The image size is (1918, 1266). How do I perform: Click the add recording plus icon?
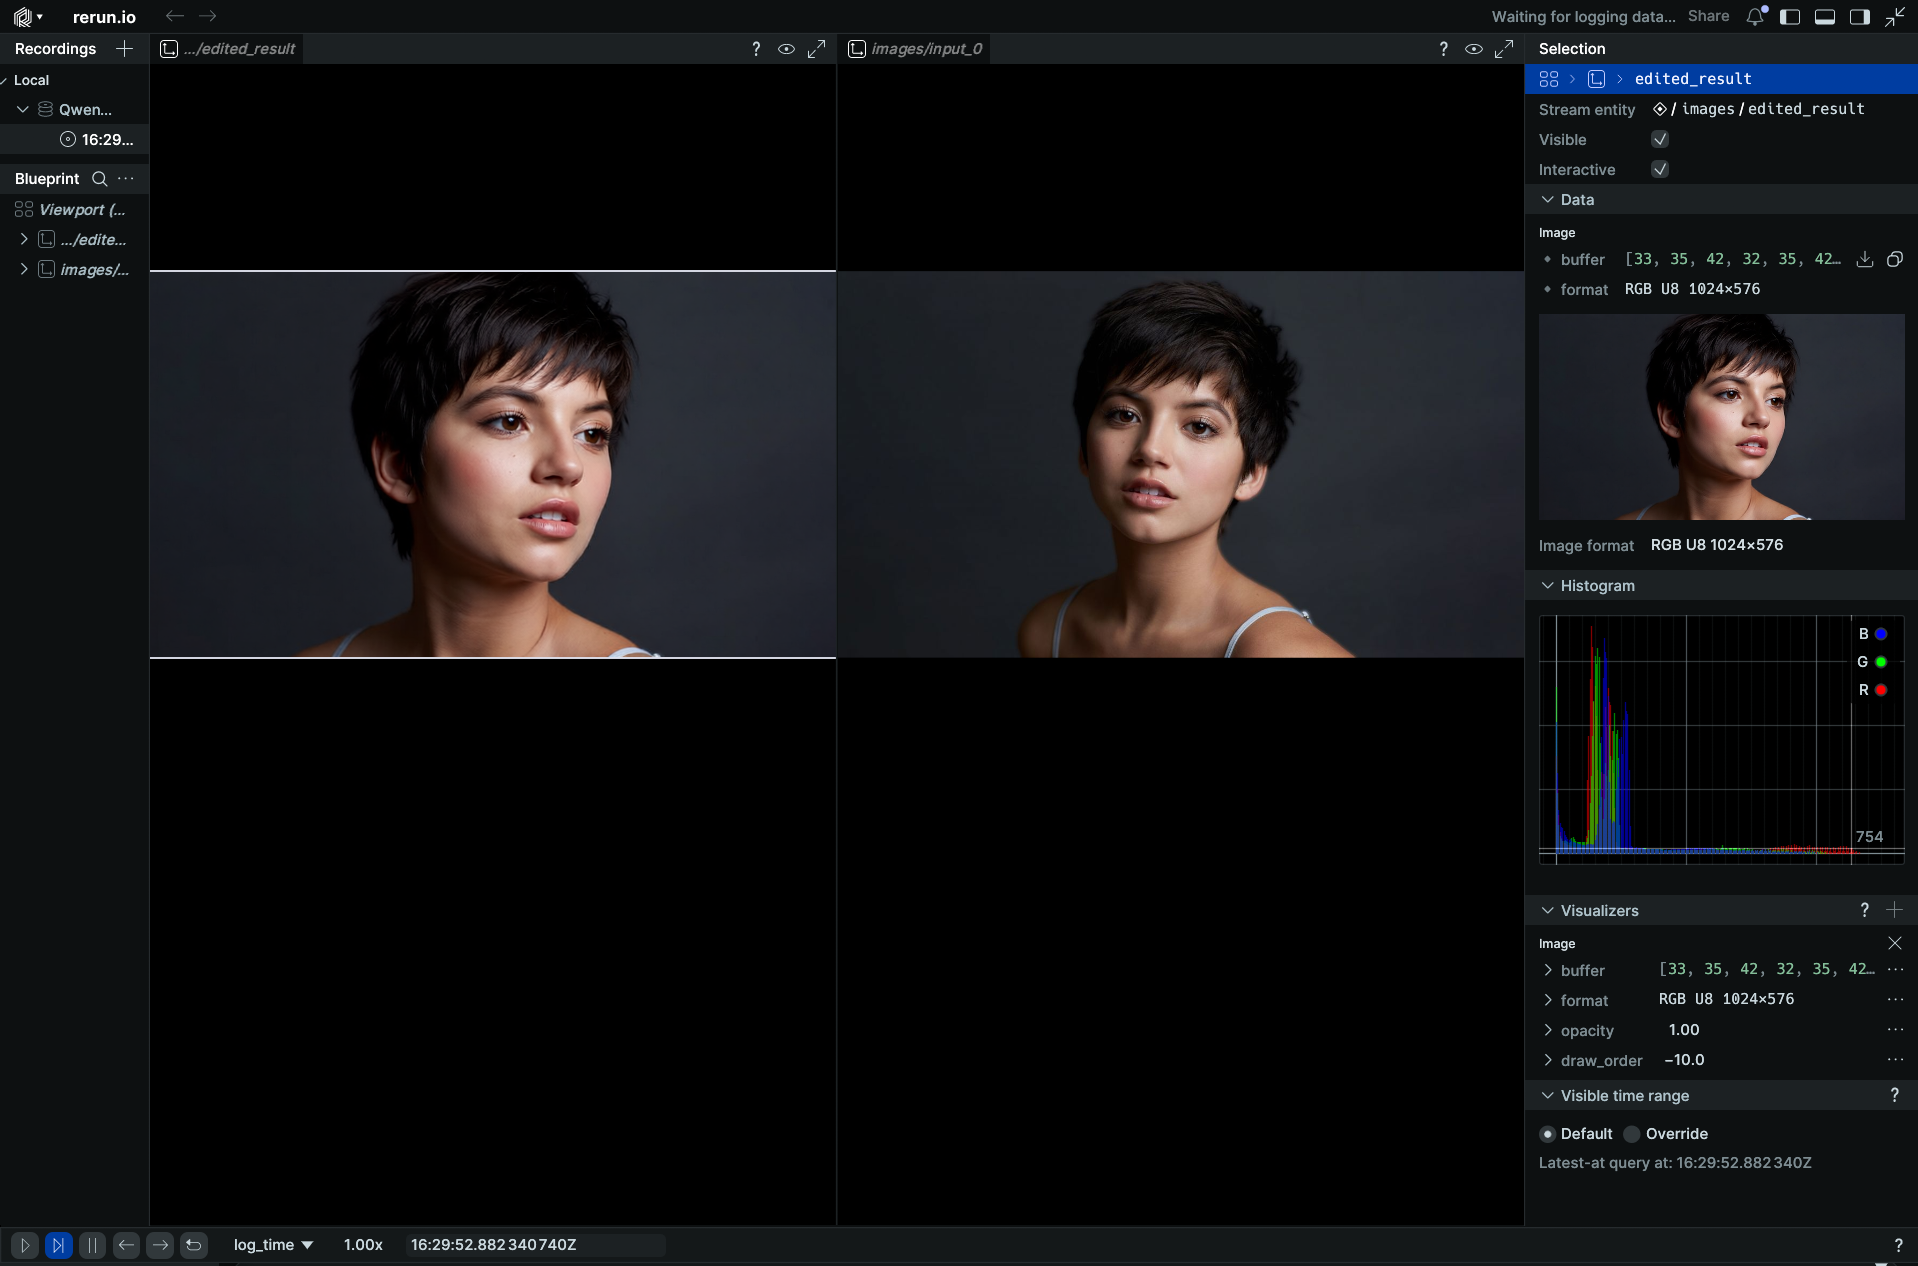(x=124, y=49)
